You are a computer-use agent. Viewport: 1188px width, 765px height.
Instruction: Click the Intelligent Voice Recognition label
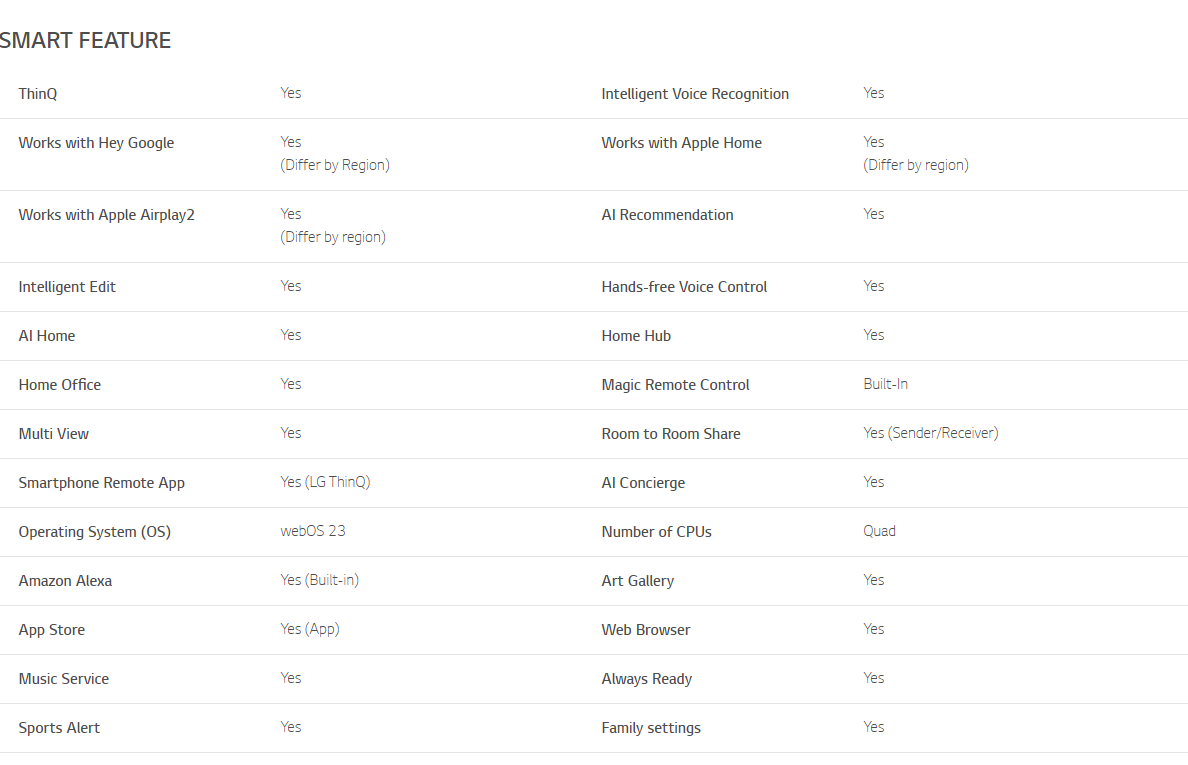click(x=695, y=94)
